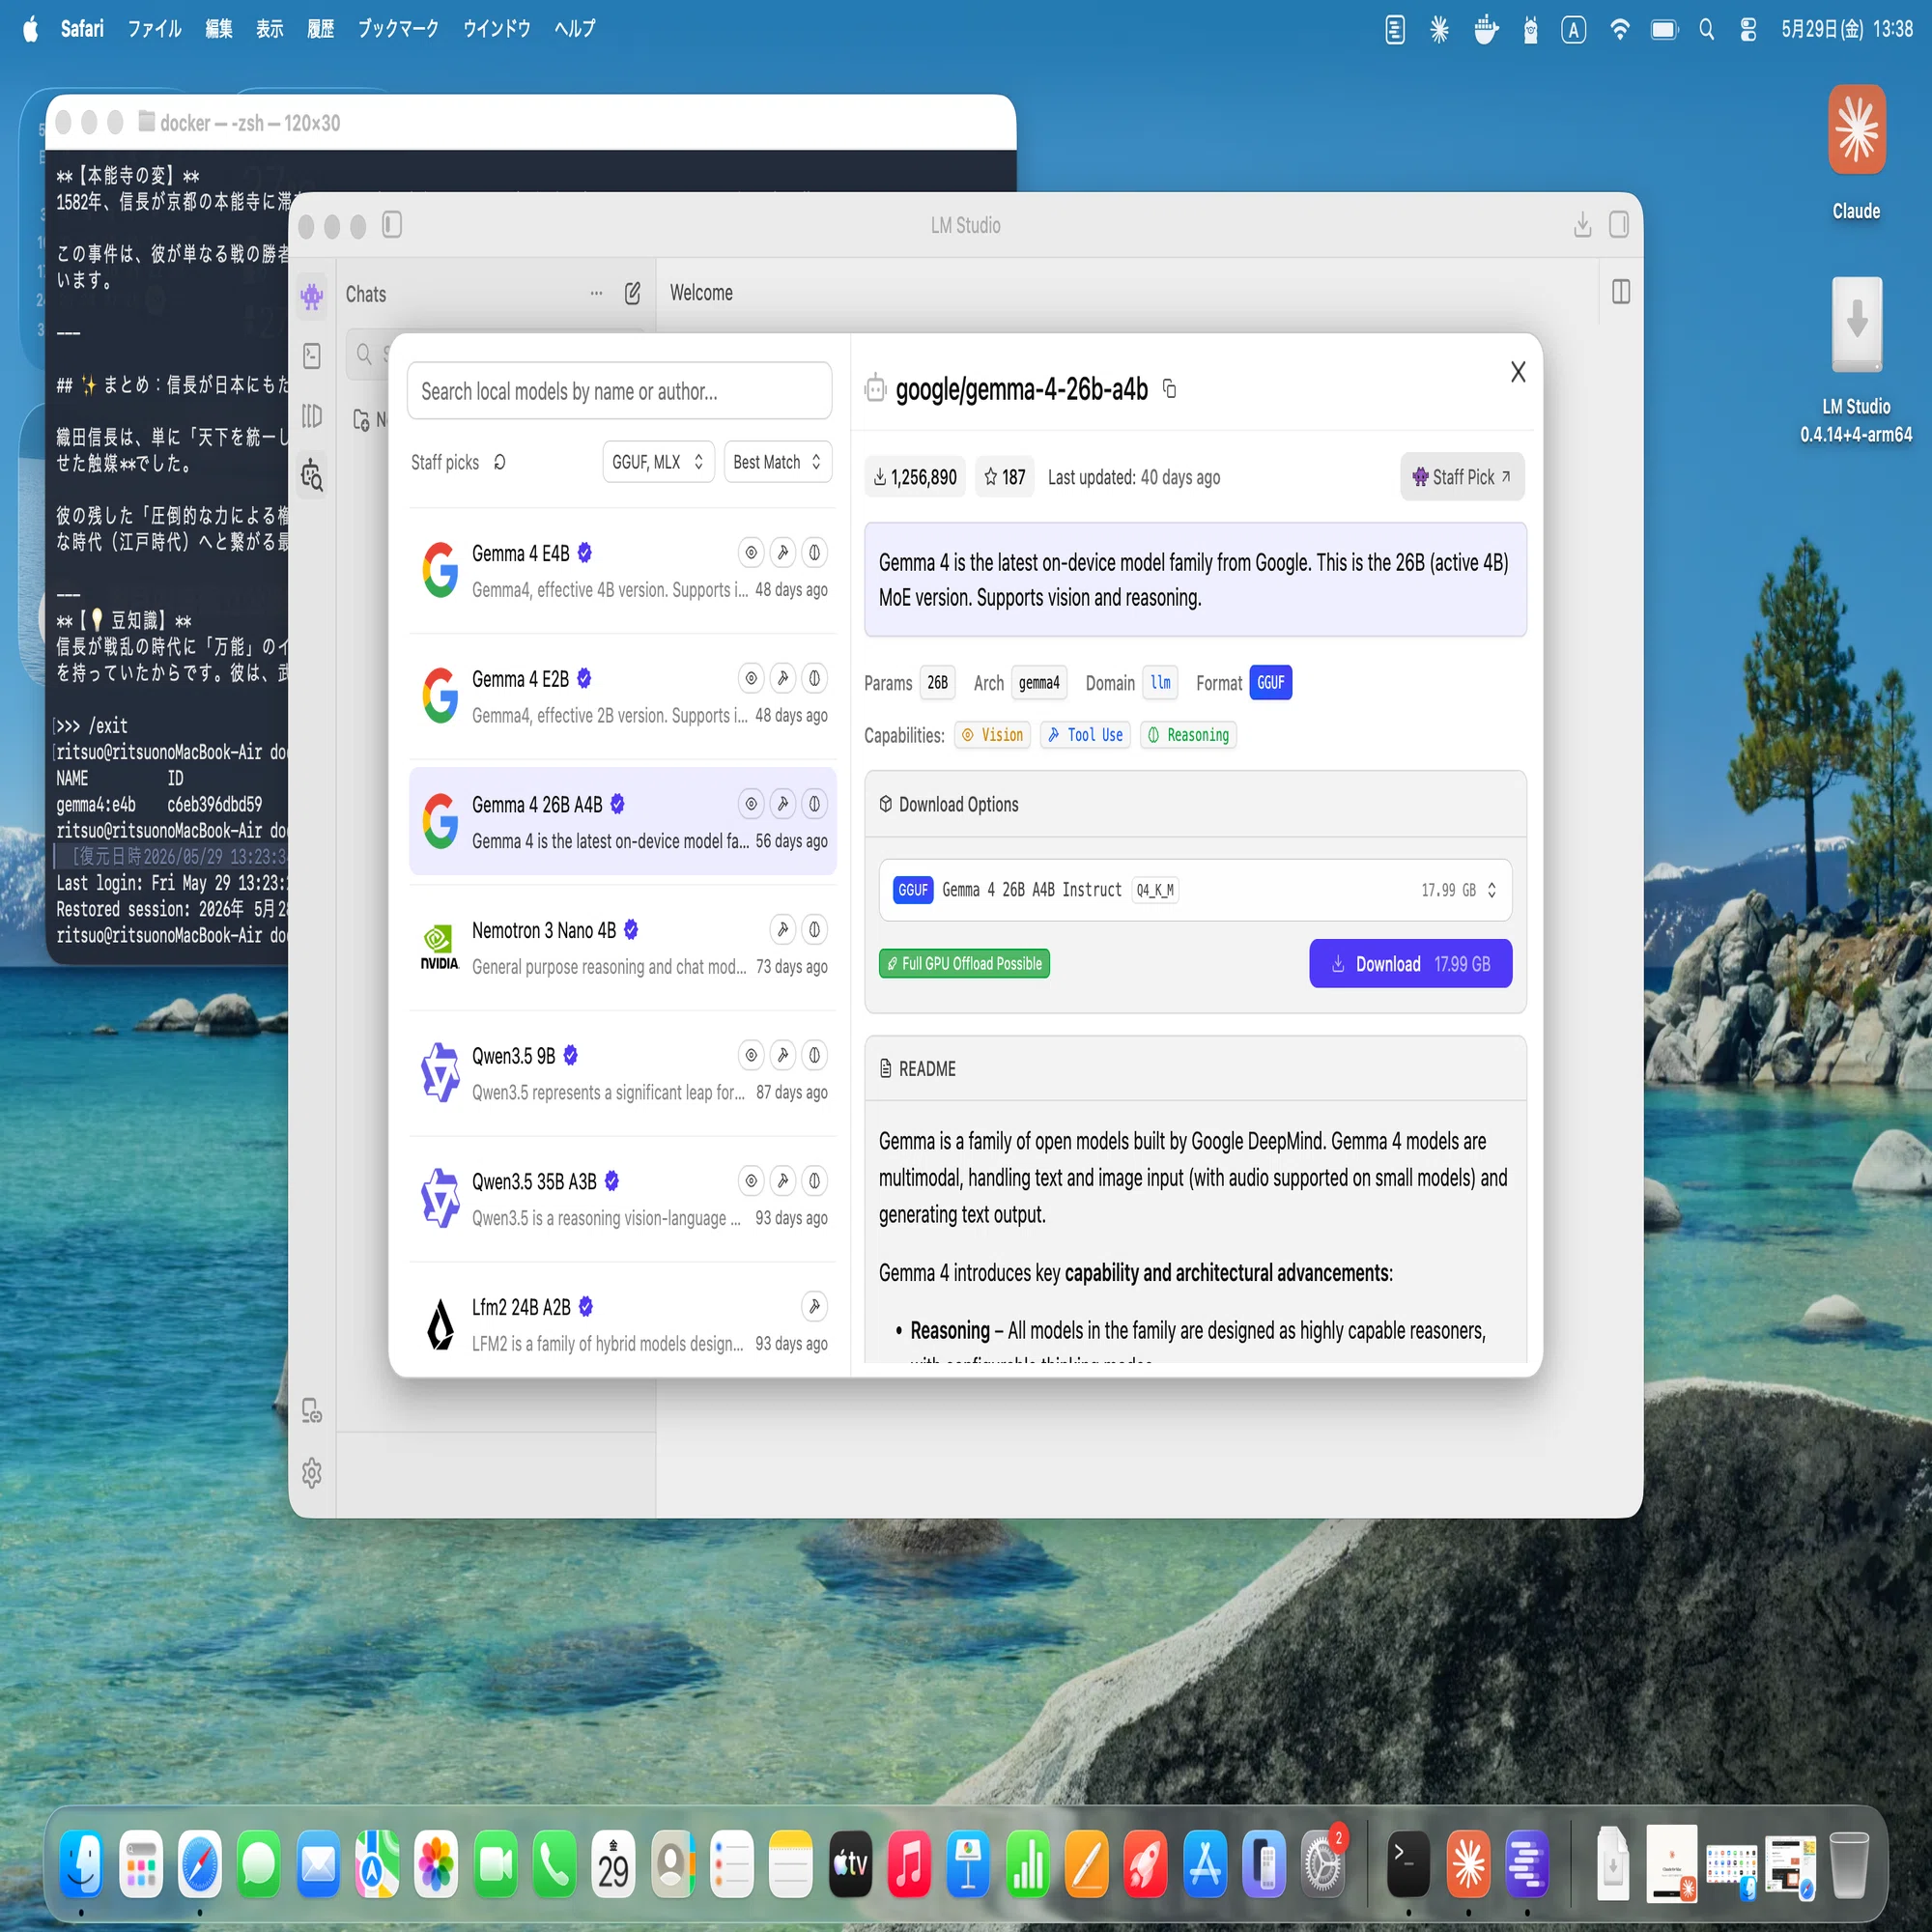Click the reasoning icon on Qwen3.5 9B row
Screen dimensions: 1932x1932
(815, 1056)
